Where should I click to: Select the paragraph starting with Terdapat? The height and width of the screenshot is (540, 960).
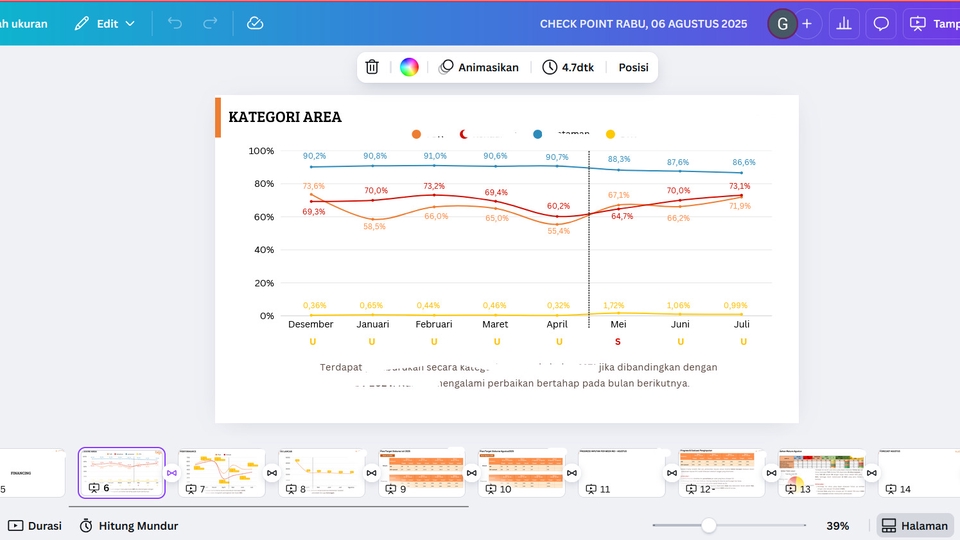tap(519, 375)
